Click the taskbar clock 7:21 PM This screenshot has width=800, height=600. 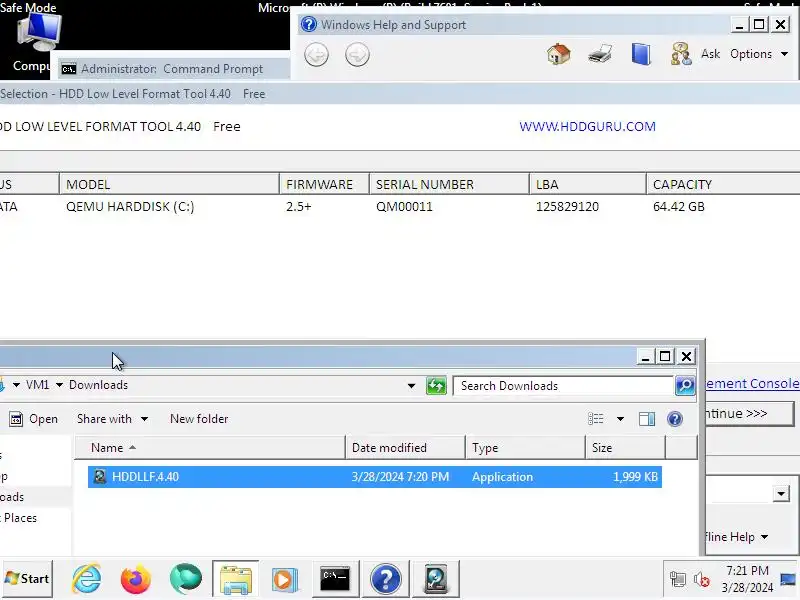click(747, 570)
